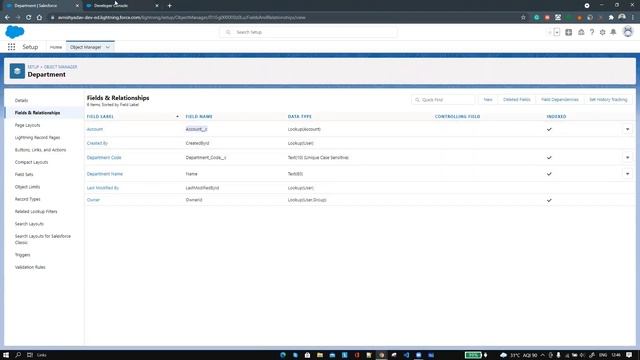Open the Created By field link
This screenshot has width=640, height=360.
tap(97, 143)
